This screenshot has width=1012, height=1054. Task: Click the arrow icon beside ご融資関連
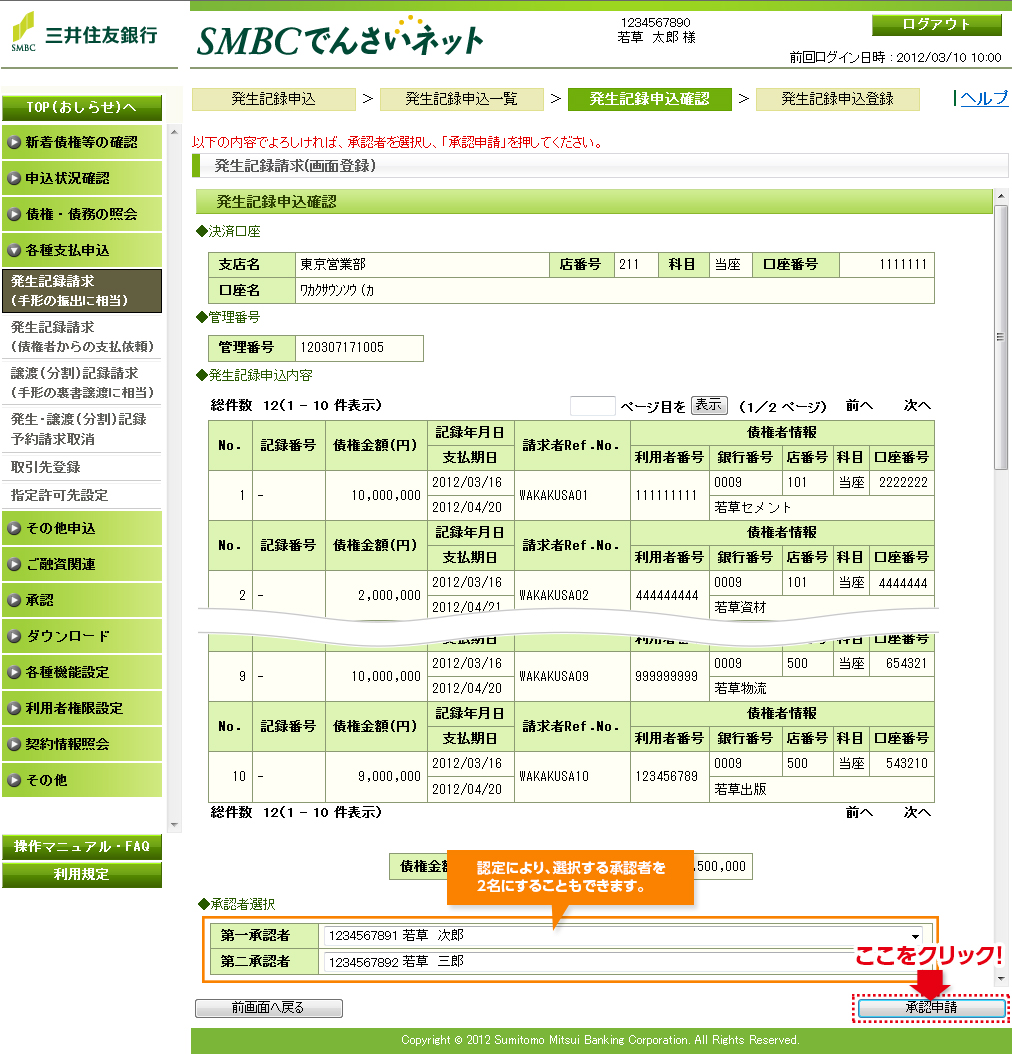[x=14, y=564]
